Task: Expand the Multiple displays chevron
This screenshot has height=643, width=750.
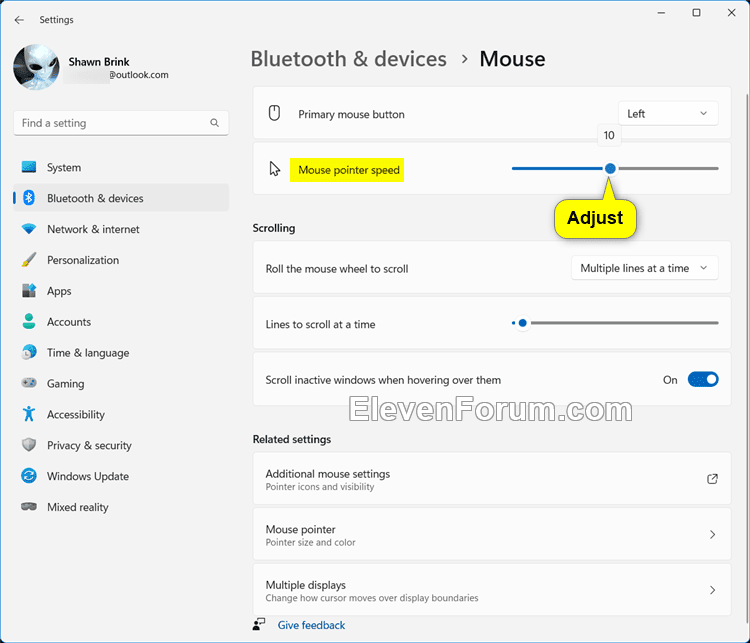Action: (712, 590)
